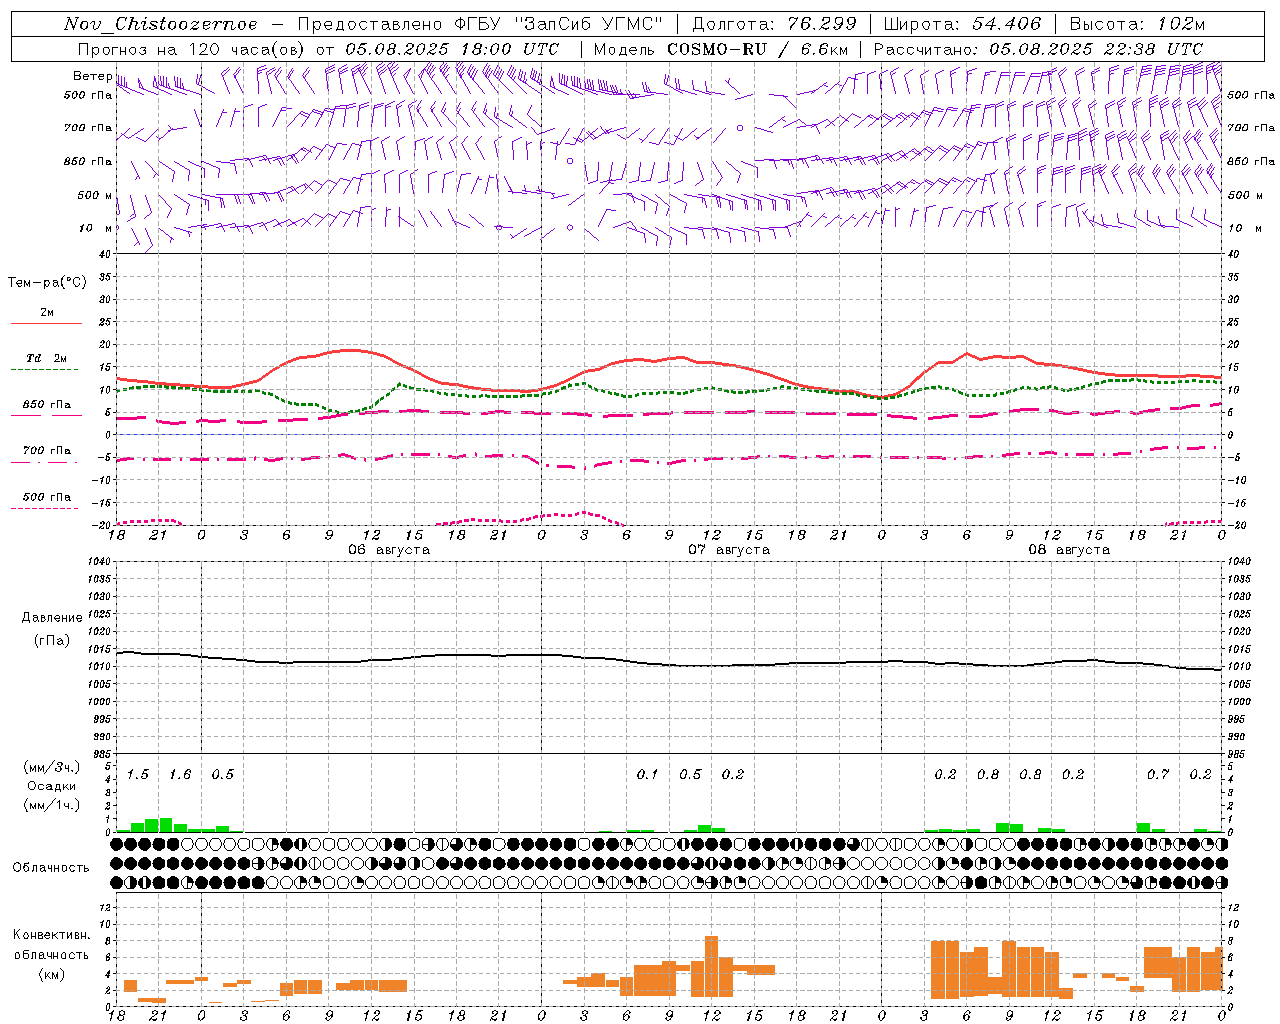Click the "Тем-ра(°C)" temperature label
Image resolution: width=1280 pixels, height=1024 pixels.
click(47, 283)
